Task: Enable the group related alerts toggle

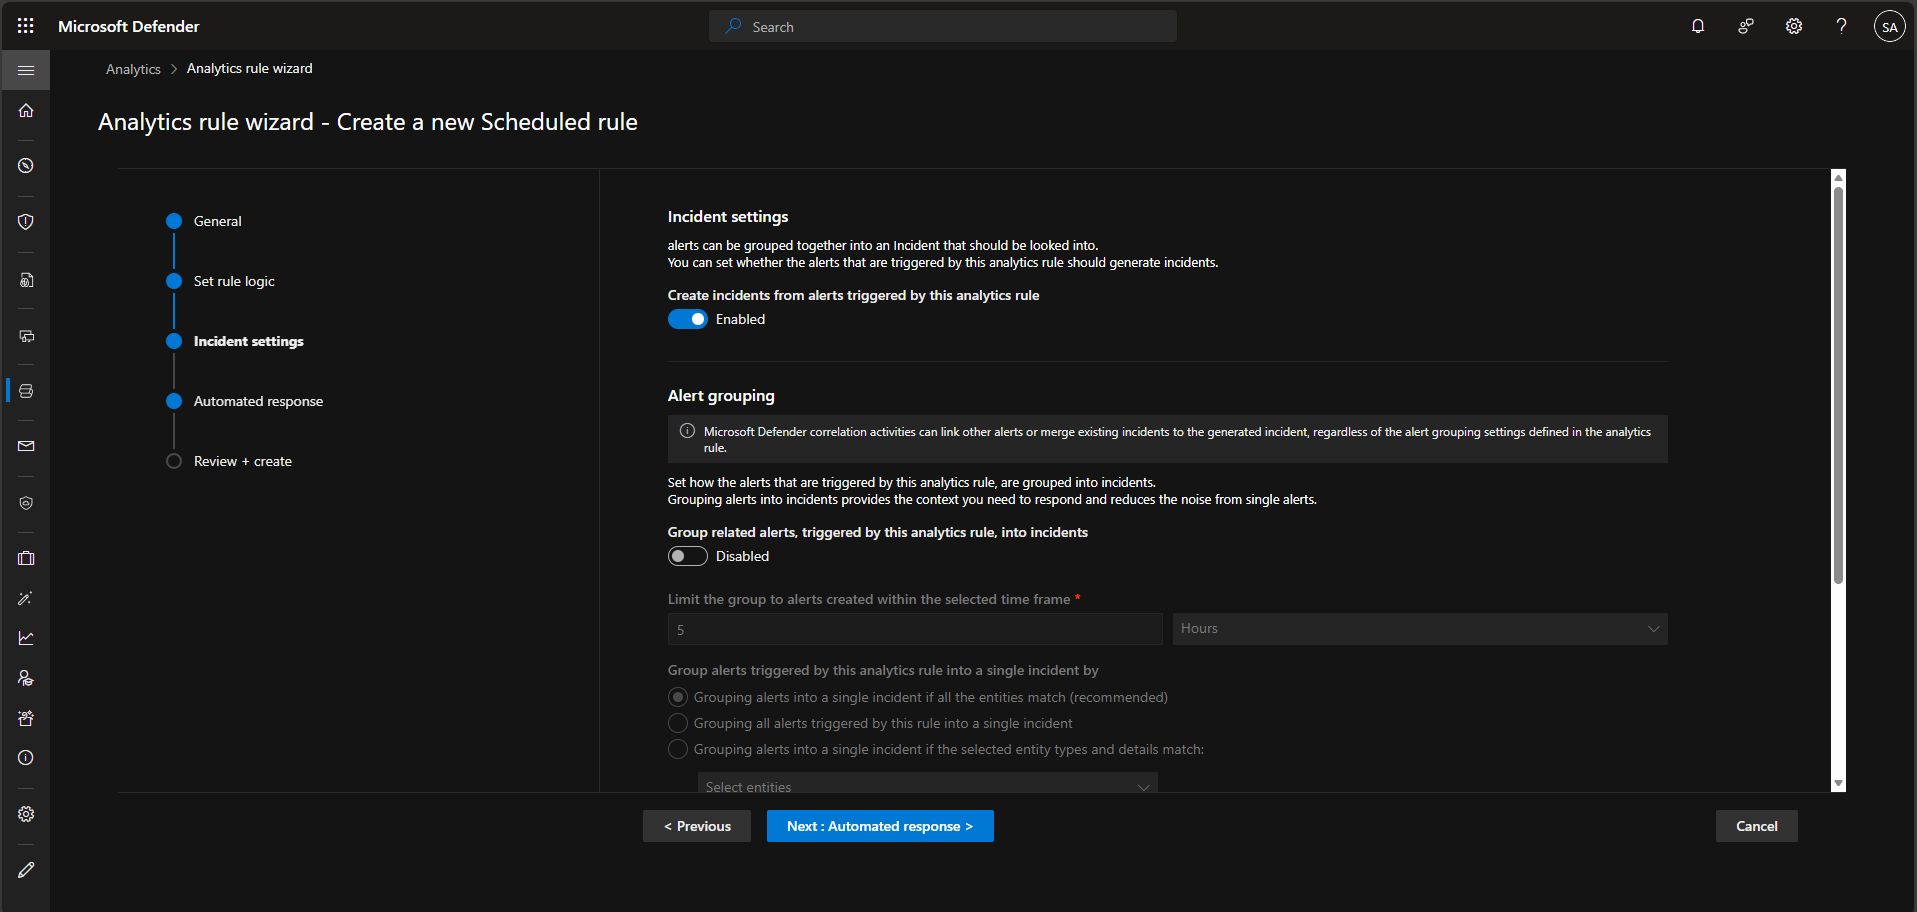Action: pos(687,556)
